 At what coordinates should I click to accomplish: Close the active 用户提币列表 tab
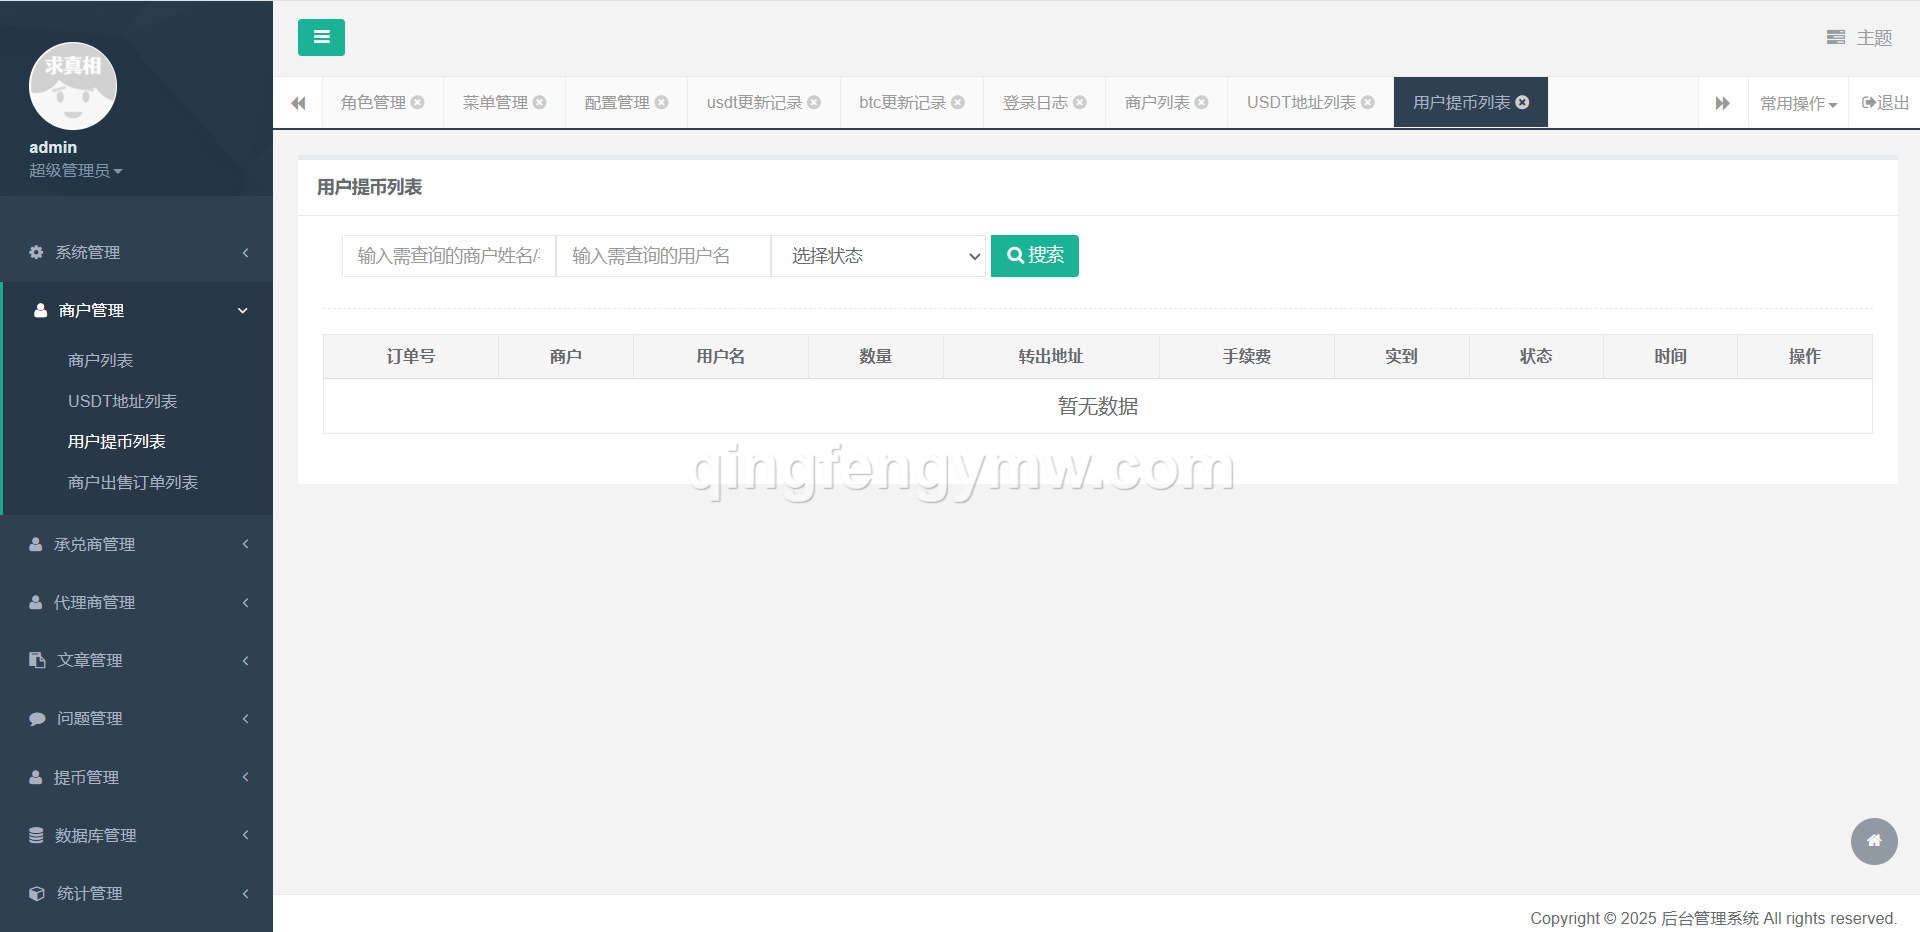click(x=1523, y=102)
